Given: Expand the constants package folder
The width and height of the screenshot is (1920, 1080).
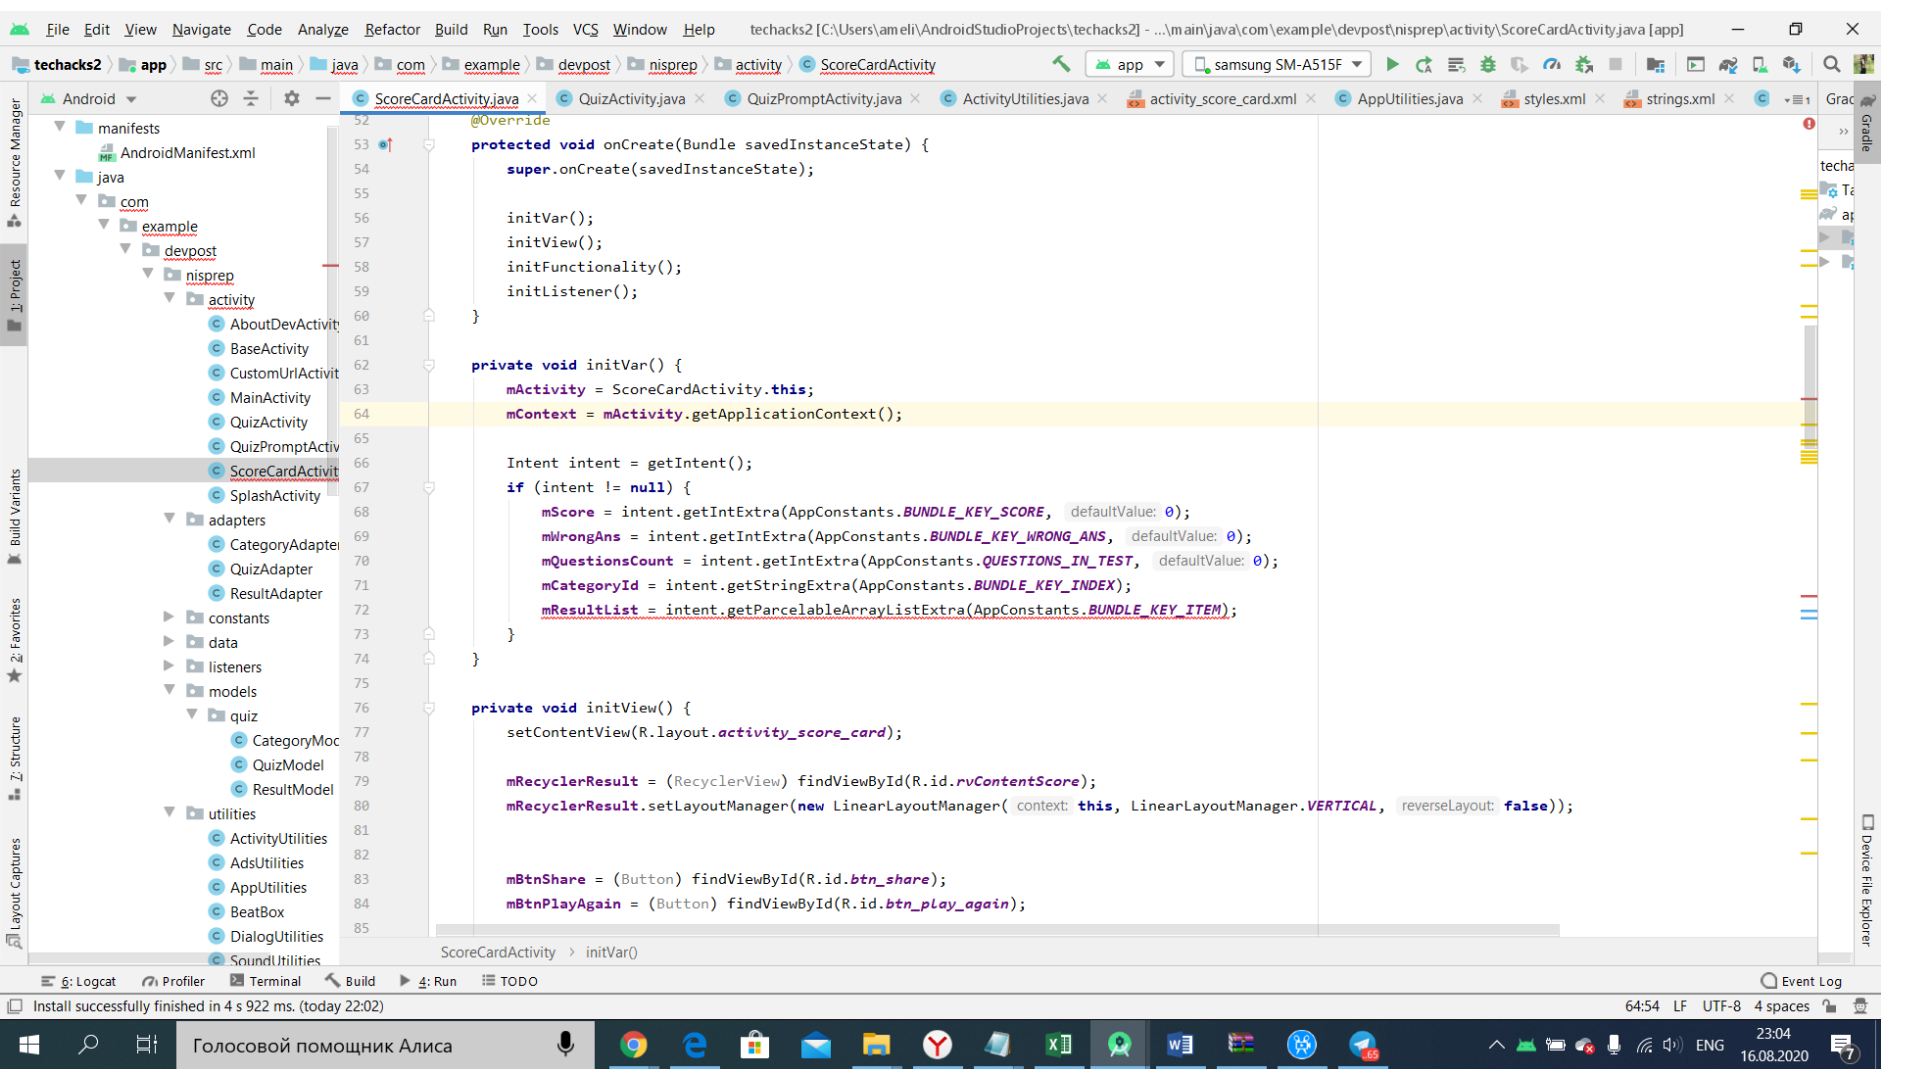Looking at the screenshot, I should coord(169,617).
